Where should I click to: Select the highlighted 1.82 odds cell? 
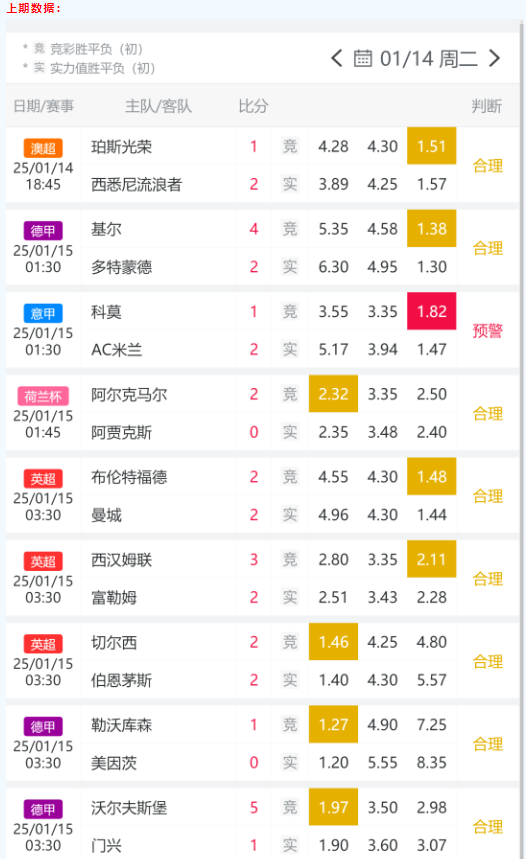[x=432, y=311]
